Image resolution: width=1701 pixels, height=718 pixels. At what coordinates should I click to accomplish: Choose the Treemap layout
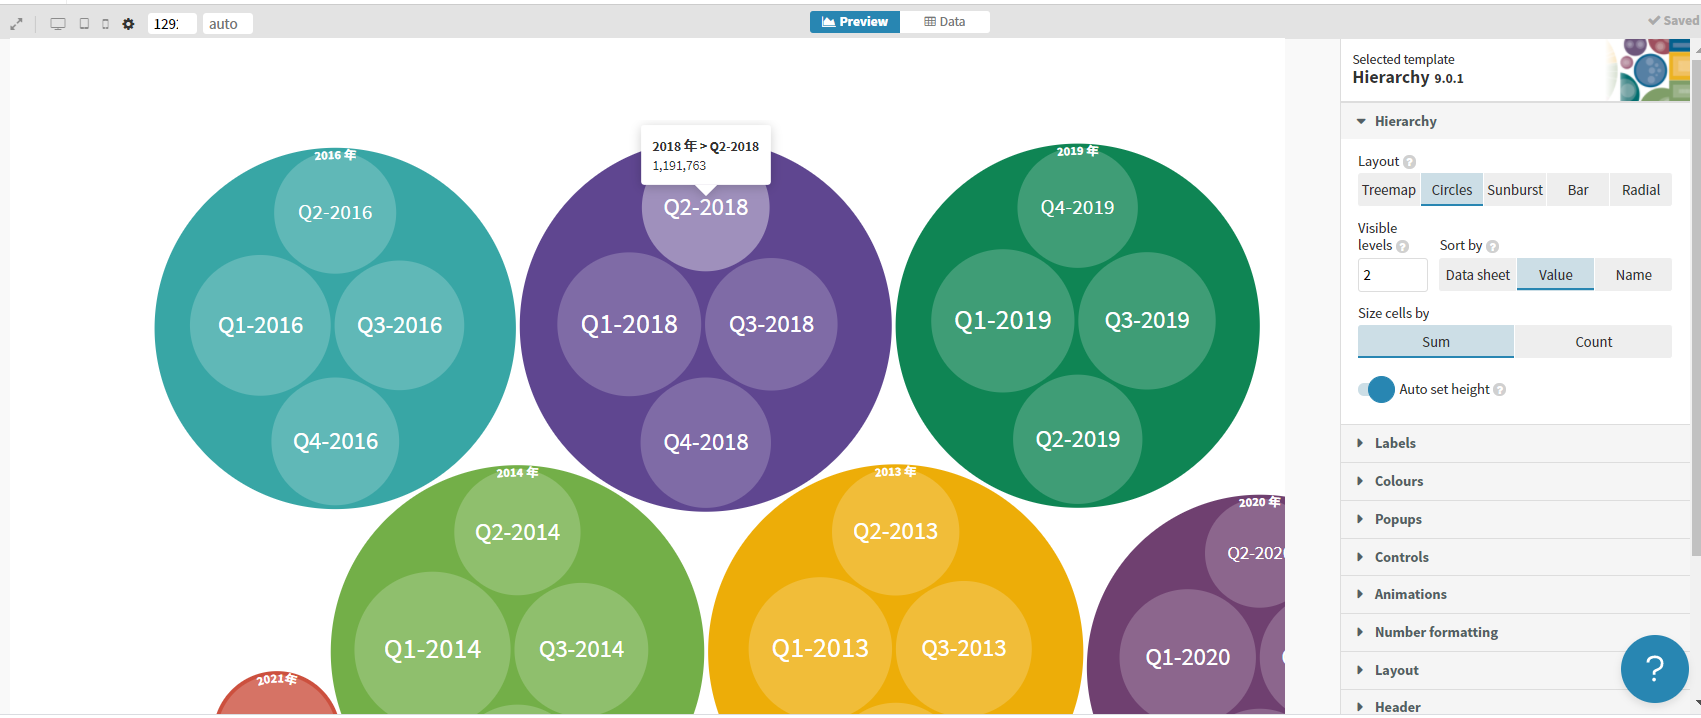[1389, 190]
